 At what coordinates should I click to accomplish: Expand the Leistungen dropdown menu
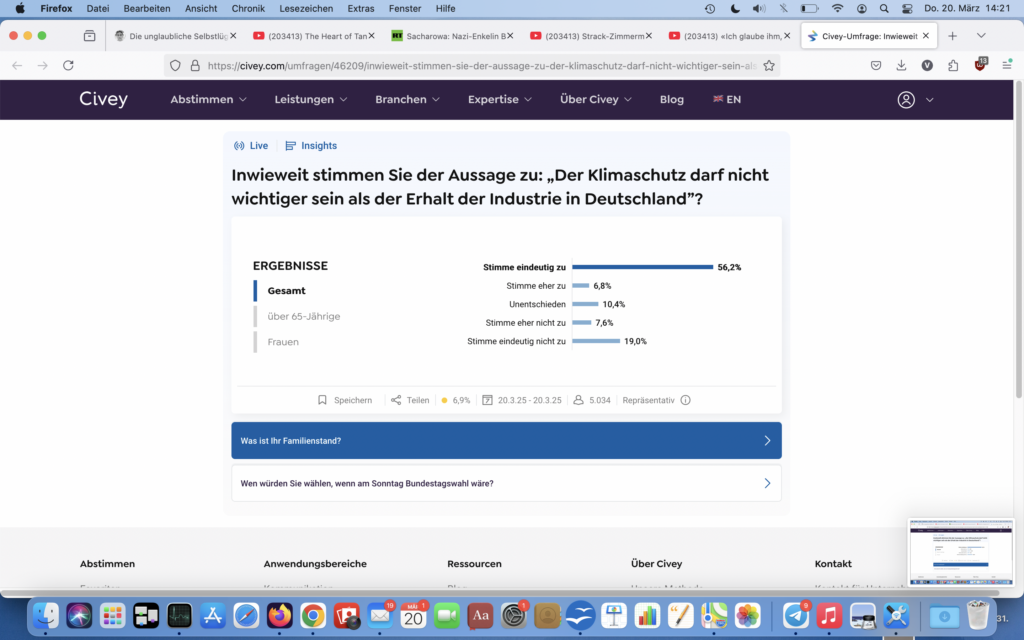pos(311,100)
